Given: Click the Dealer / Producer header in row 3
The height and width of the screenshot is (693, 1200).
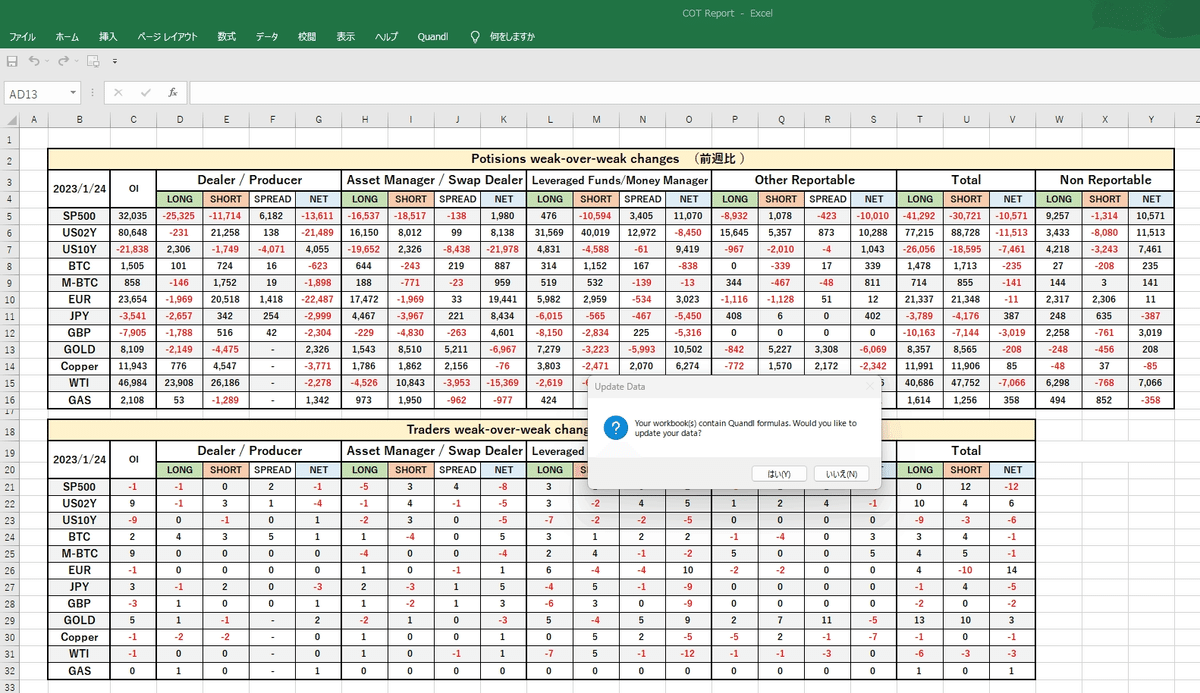Looking at the screenshot, I should click(249, 180).
